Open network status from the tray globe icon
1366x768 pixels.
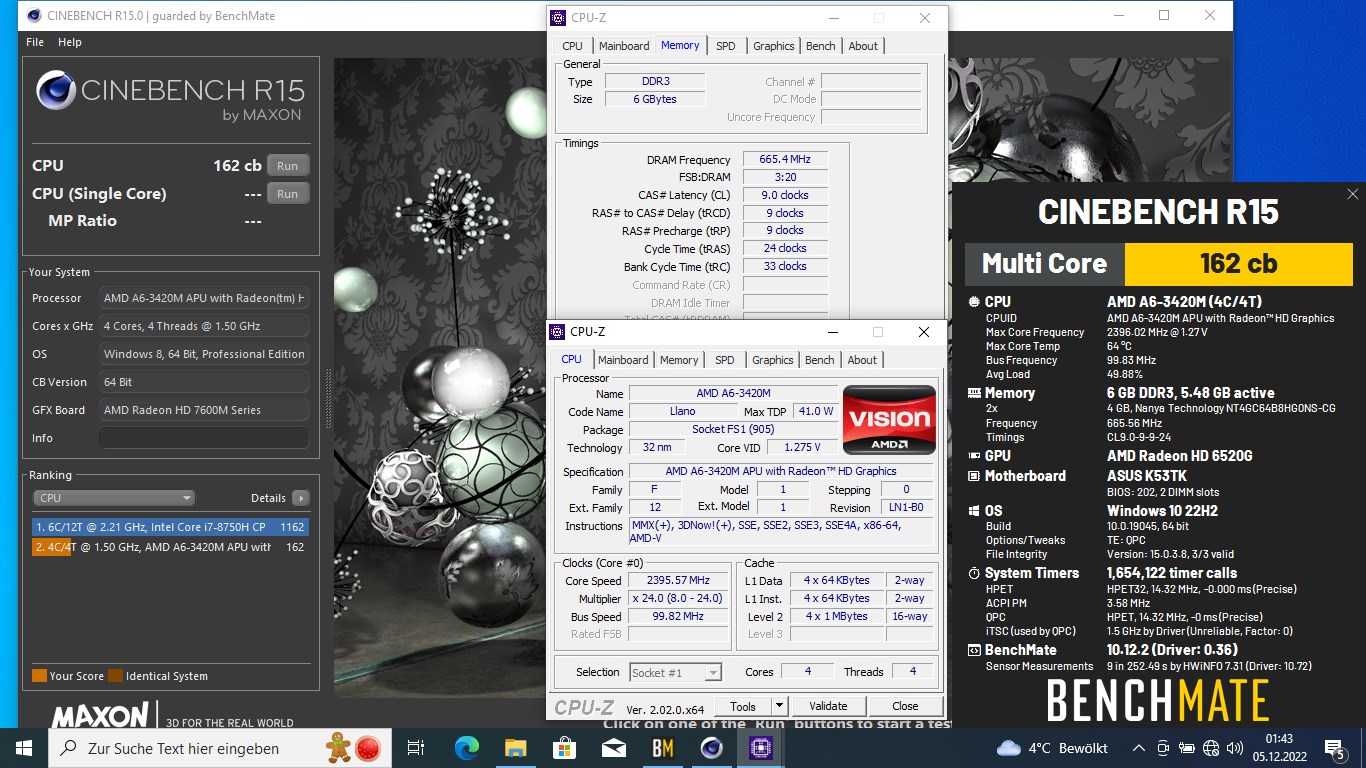point(1211,748)
